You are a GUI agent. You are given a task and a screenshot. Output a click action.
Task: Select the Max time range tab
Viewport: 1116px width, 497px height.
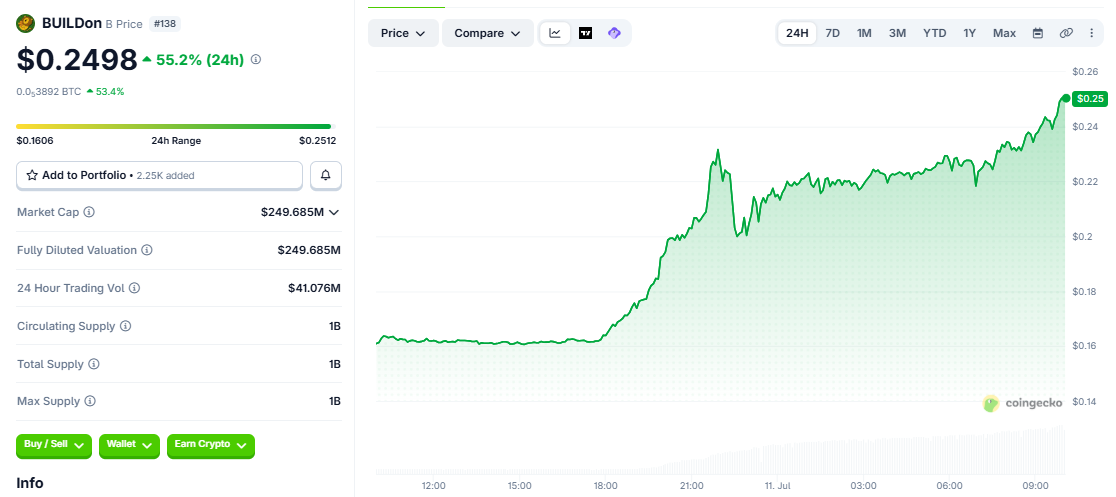tap(1004, 33)
